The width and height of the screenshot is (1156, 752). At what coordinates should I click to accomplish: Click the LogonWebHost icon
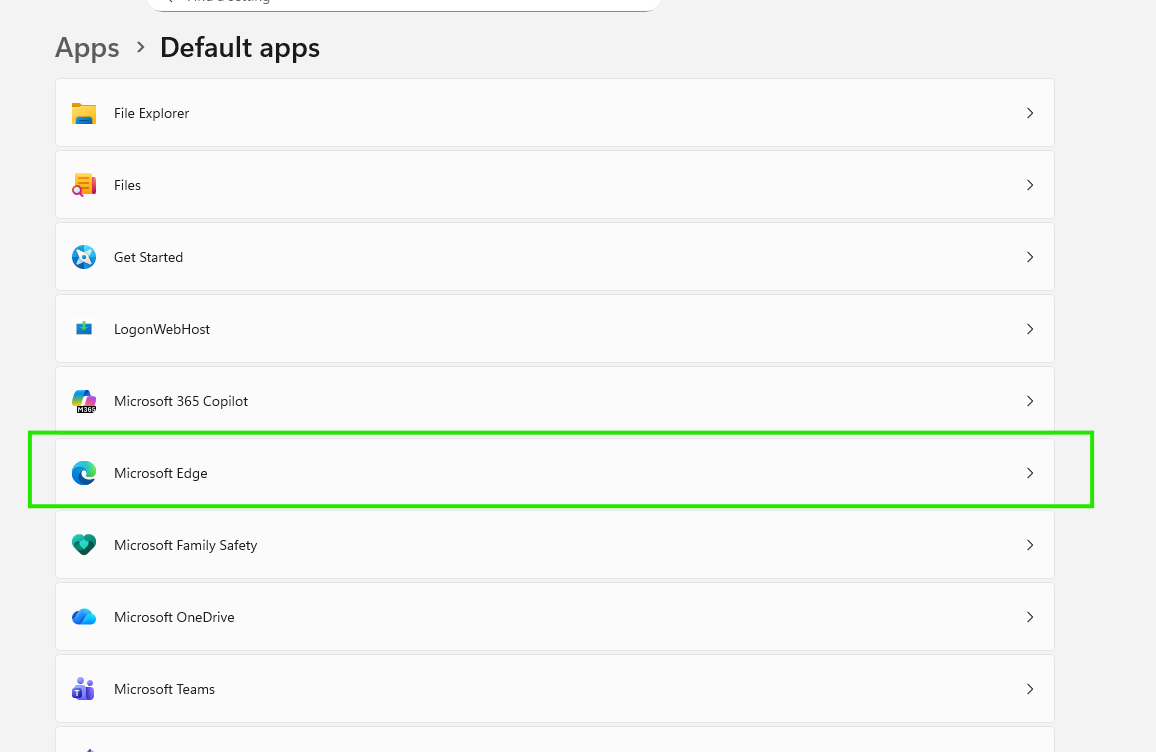pos(84,329)
